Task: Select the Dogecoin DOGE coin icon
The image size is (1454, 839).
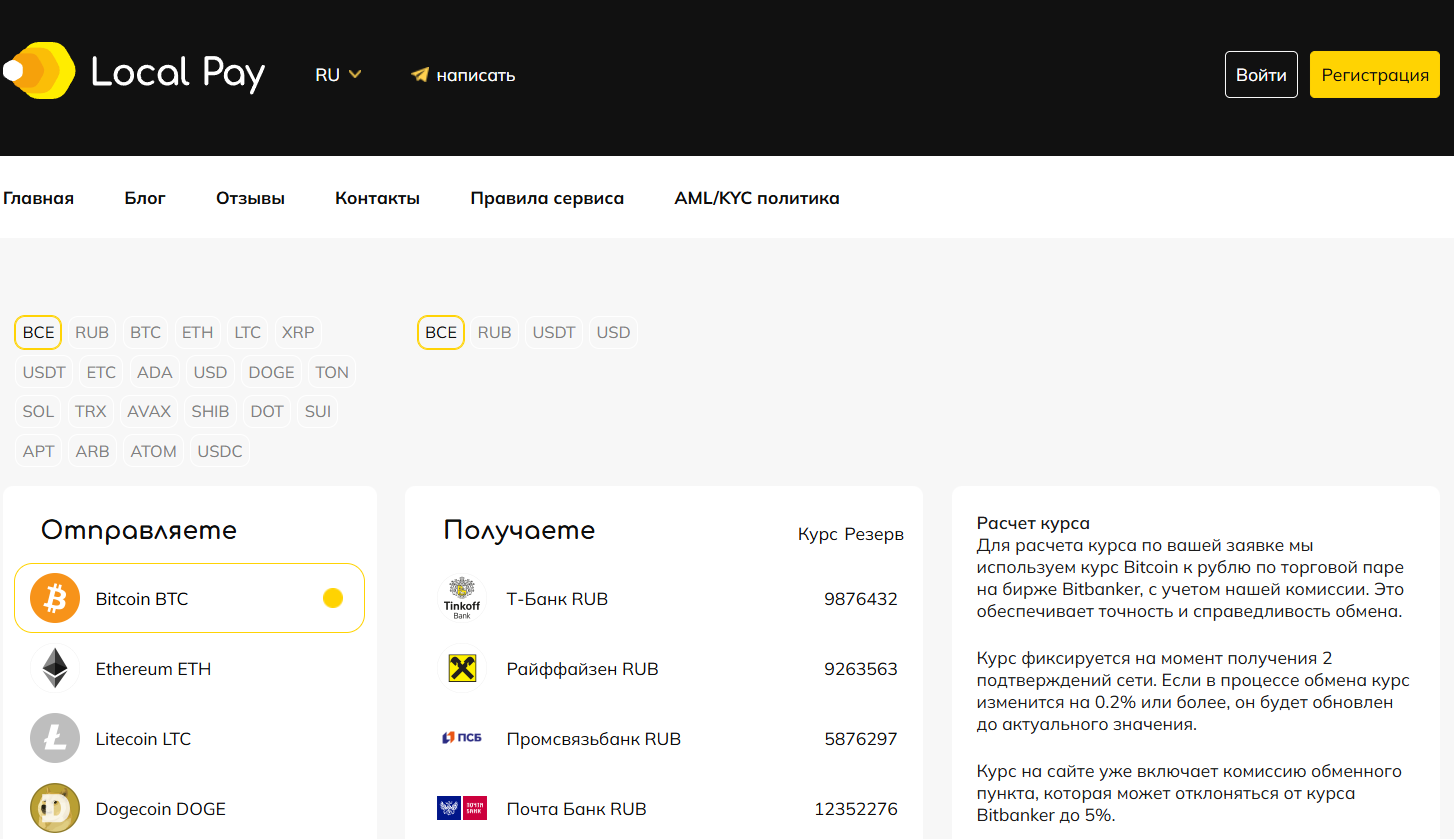Action: pos(55,808)
